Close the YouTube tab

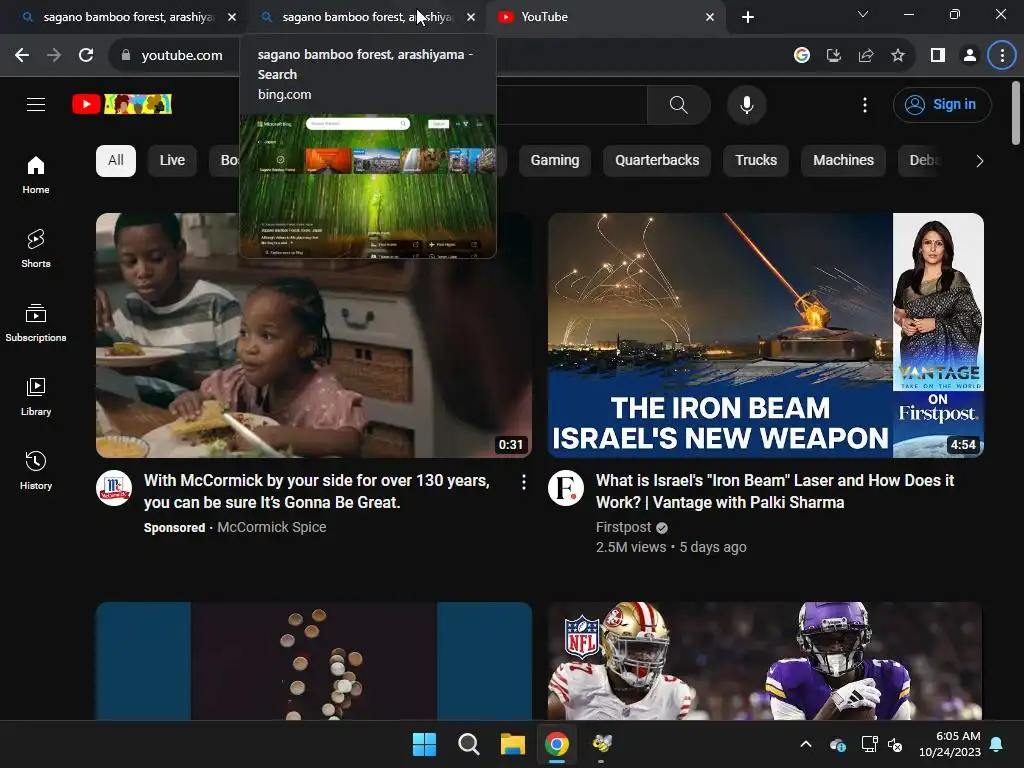(710, 17)
